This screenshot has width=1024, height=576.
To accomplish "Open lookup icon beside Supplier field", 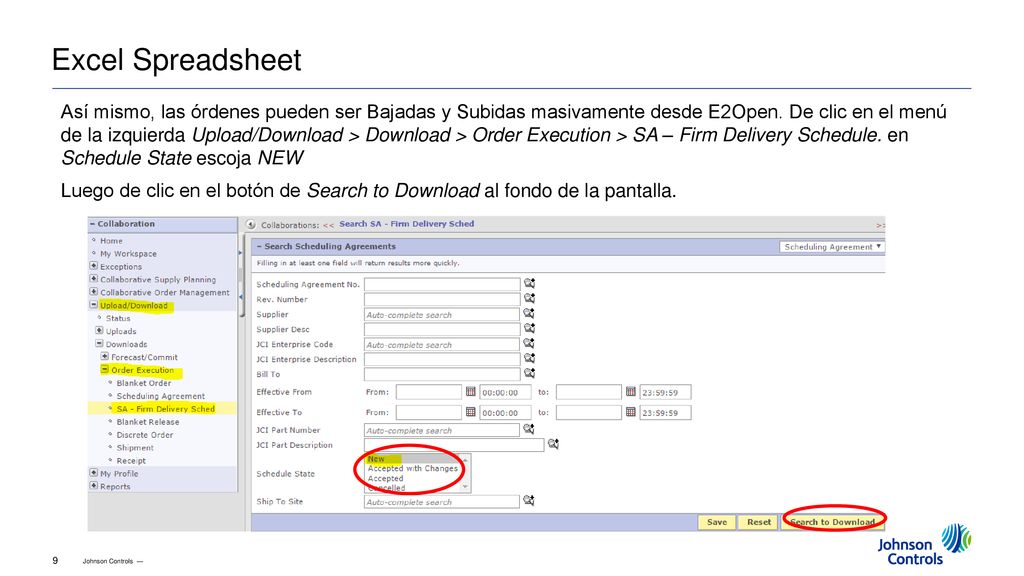I will point(529,313).
